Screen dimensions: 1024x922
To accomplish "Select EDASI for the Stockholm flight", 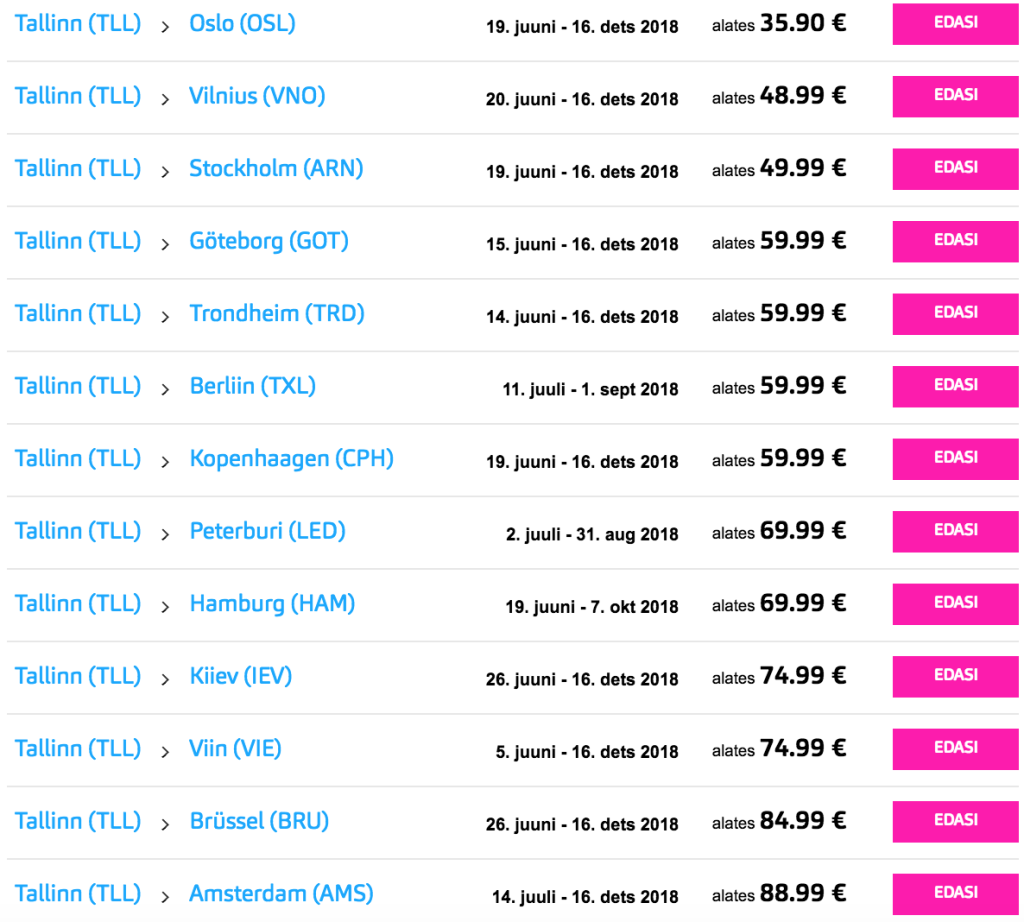I will click(955, 168).
